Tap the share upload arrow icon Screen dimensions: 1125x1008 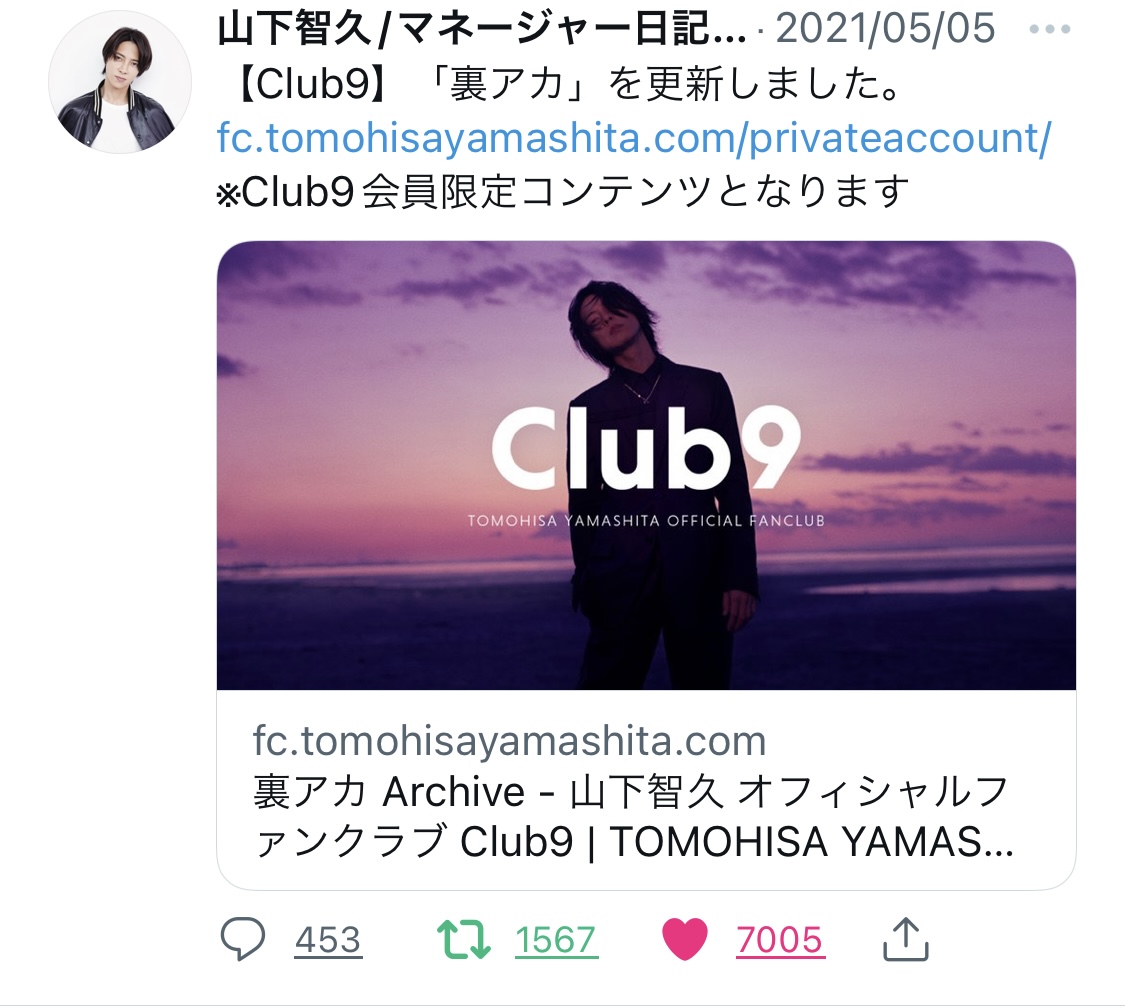click(905, 938)
